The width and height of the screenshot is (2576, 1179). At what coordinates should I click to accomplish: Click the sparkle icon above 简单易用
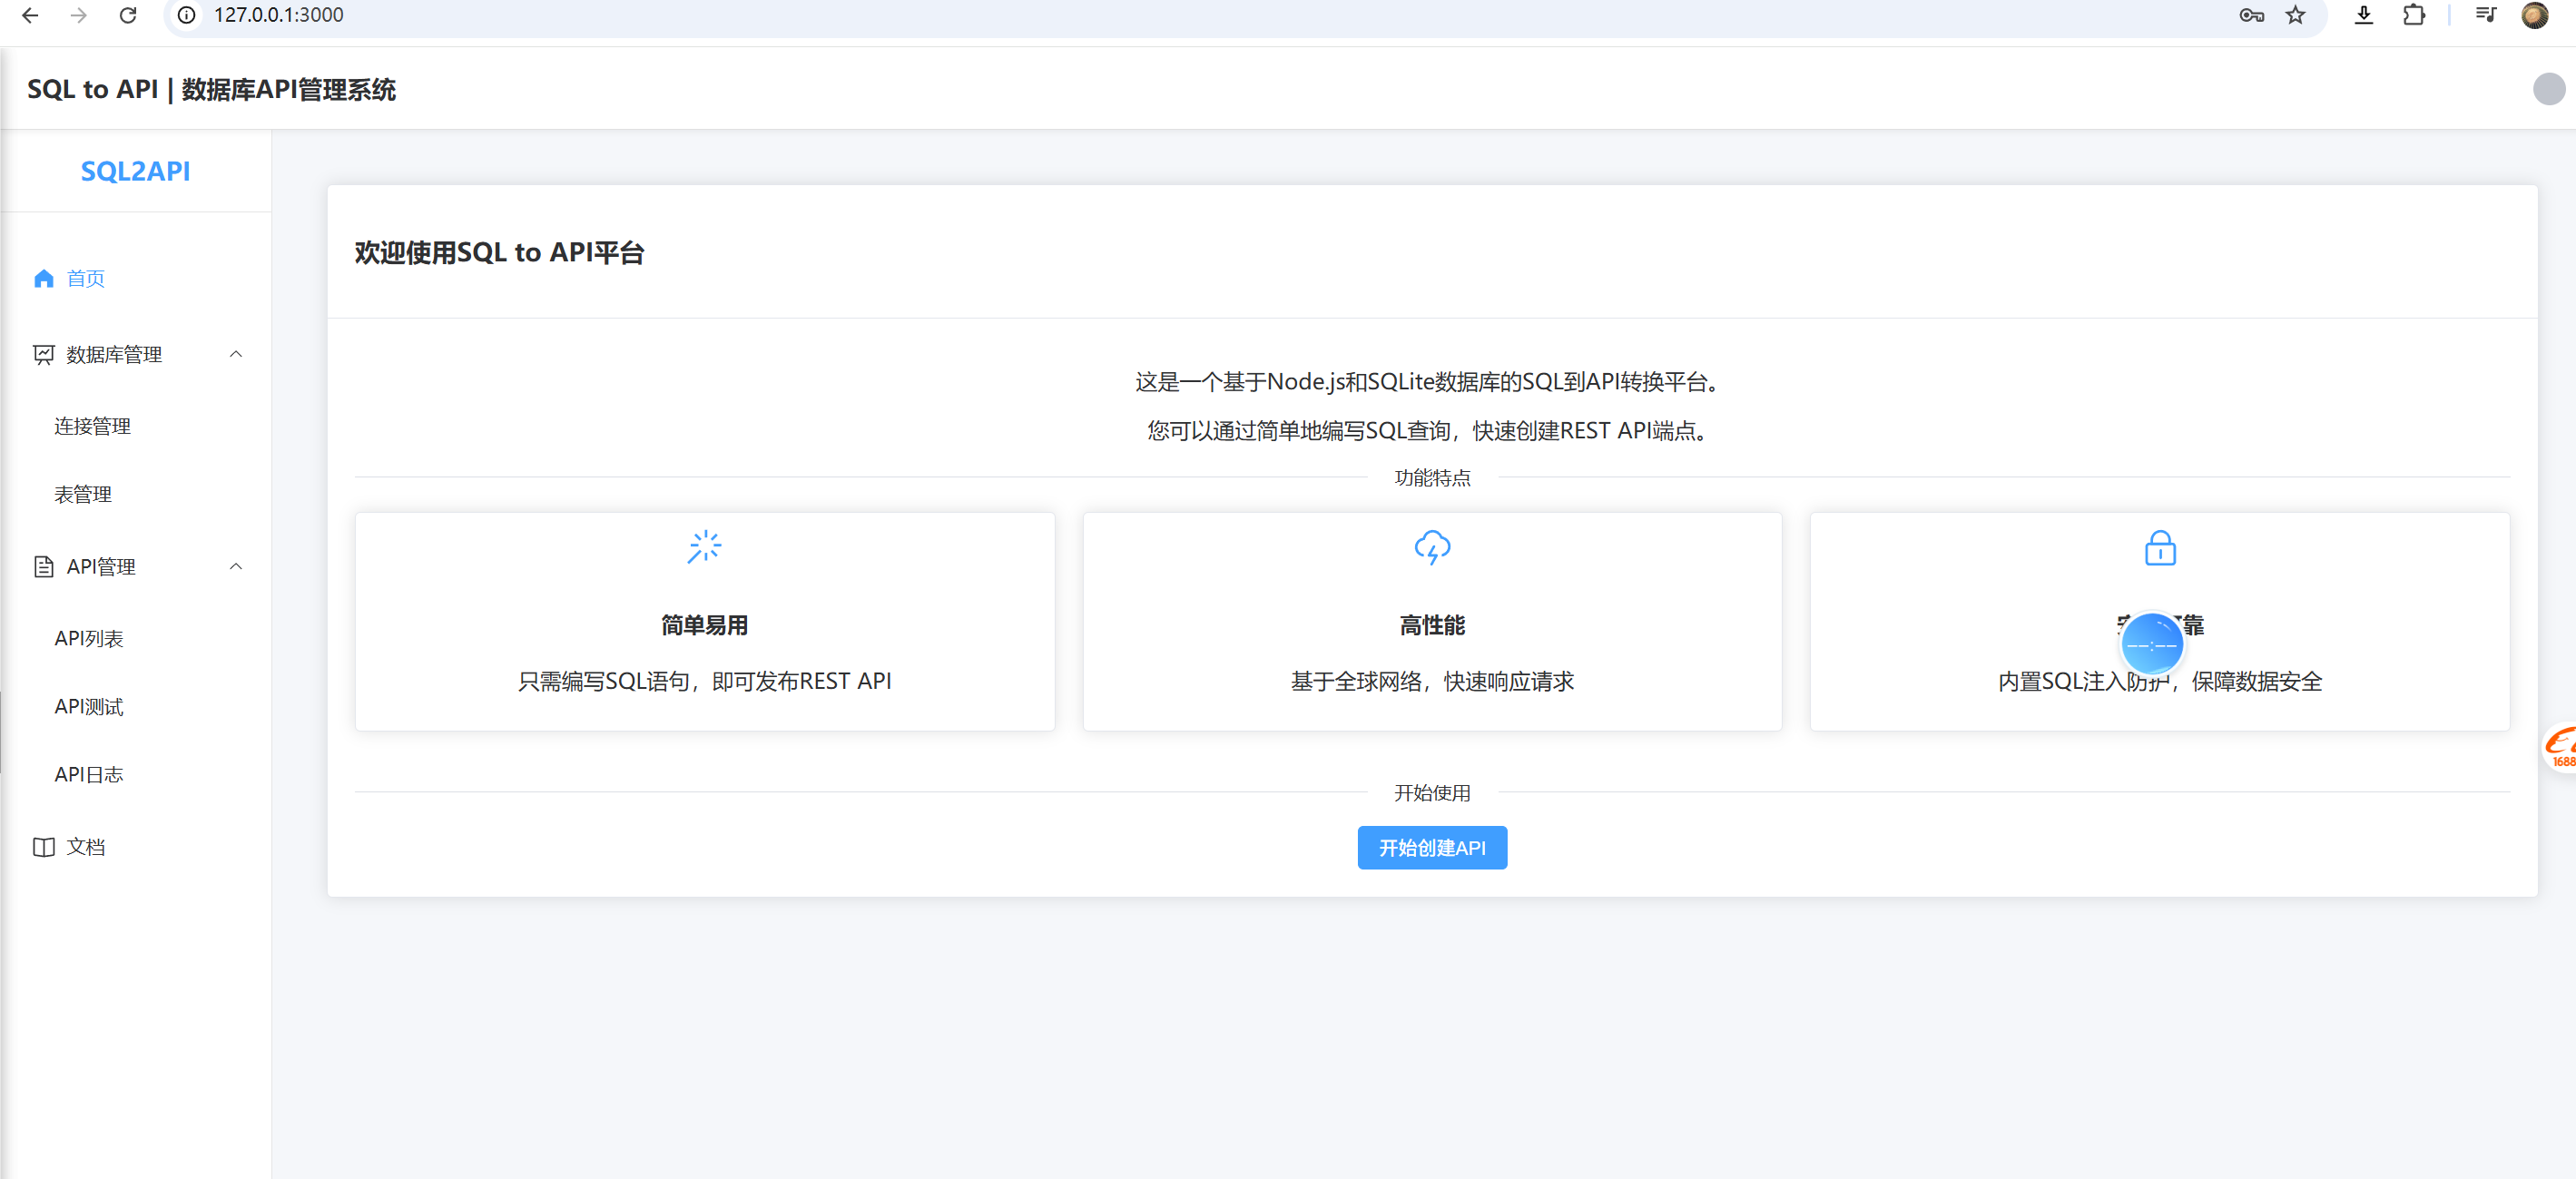[x=704, y=547]
